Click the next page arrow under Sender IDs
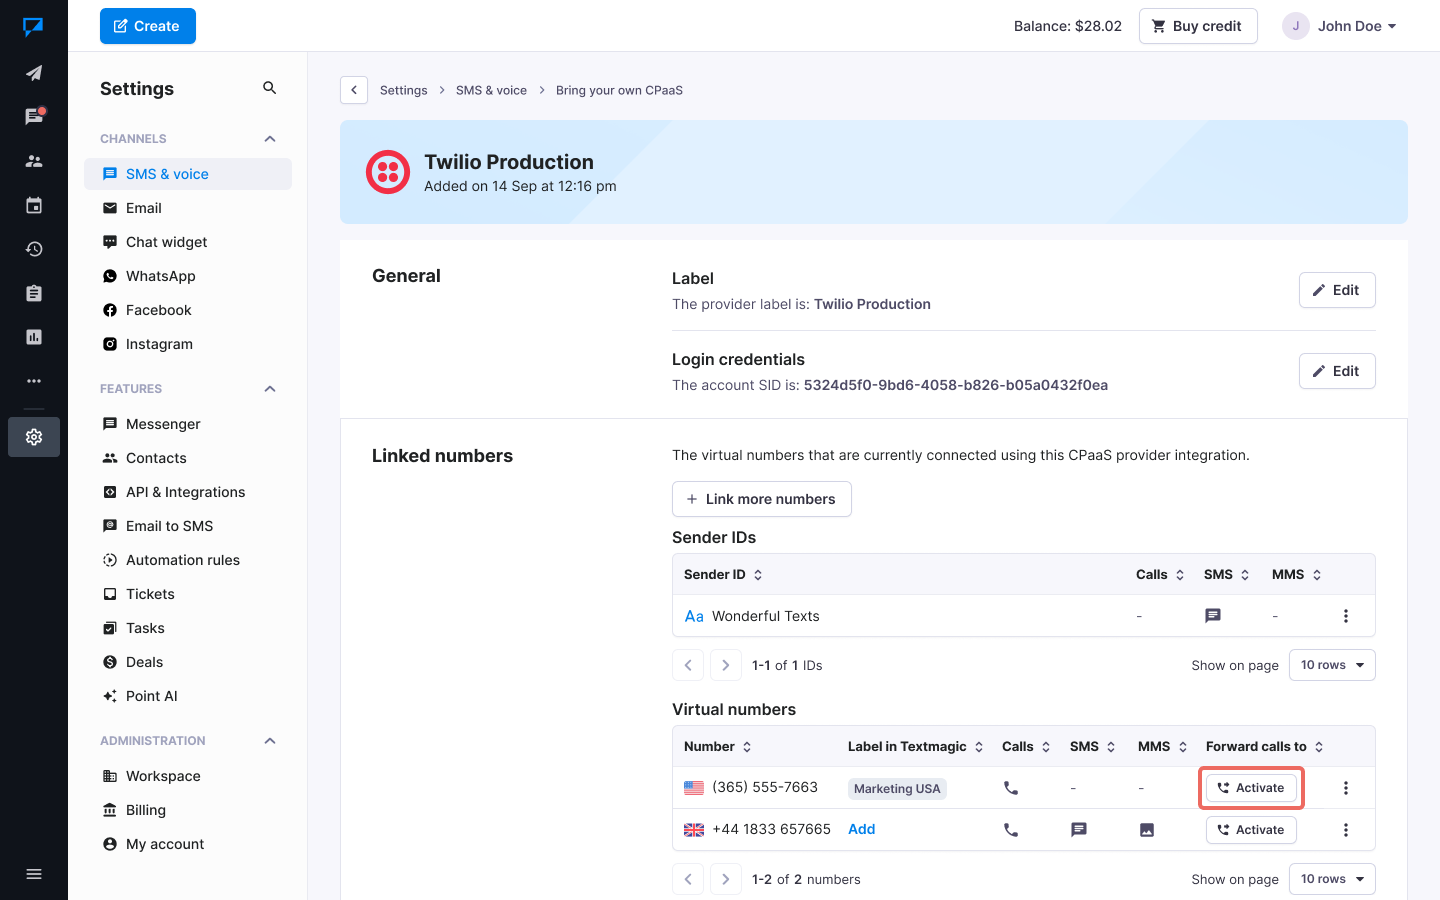Viewport: 1440px width, 900px height. pos(725,664)
